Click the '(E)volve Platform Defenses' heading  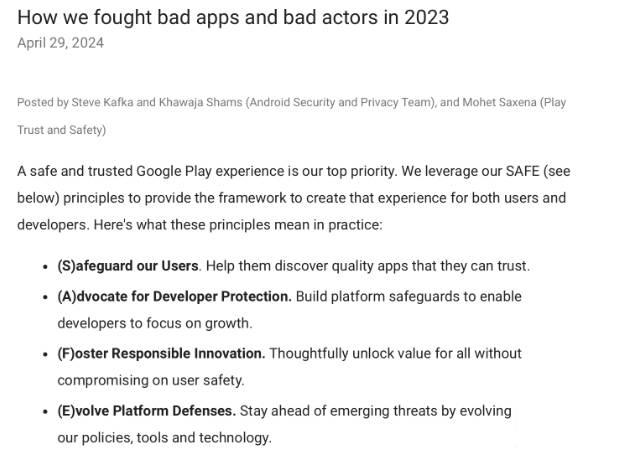146,411
